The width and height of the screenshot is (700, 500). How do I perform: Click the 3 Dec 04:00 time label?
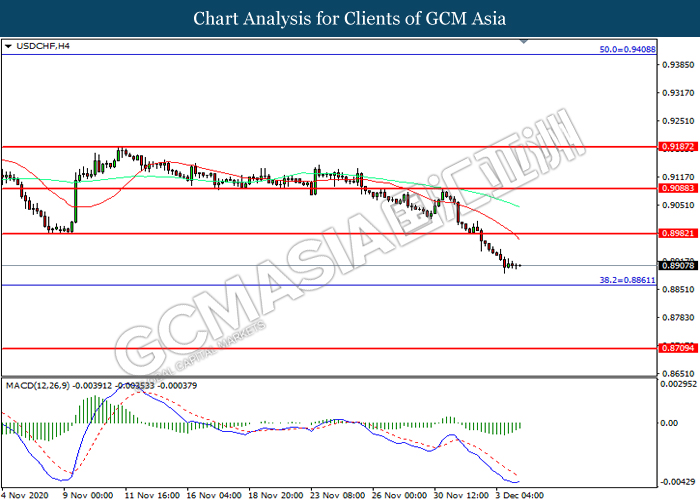(x=520, y=495)
